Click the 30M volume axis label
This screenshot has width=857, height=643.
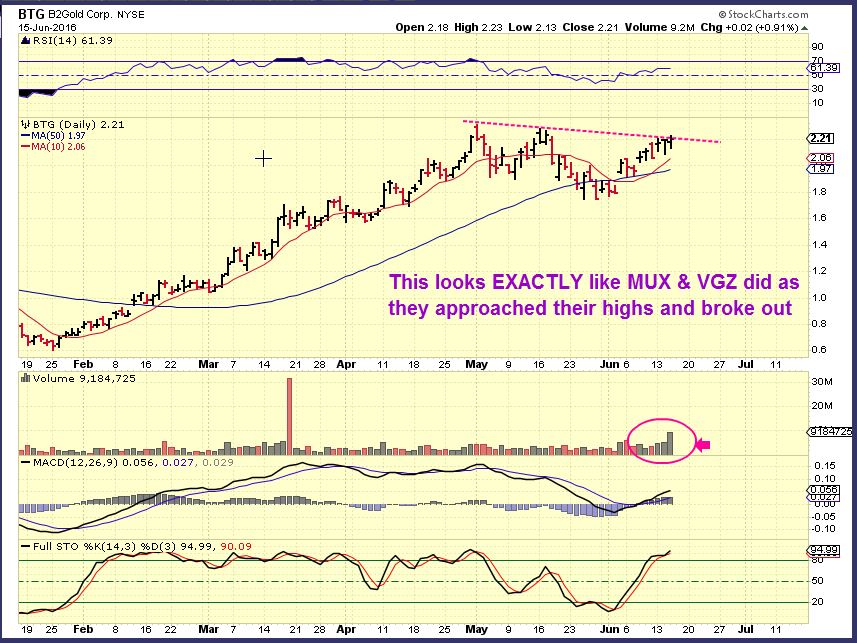click(x=822, y=382)
